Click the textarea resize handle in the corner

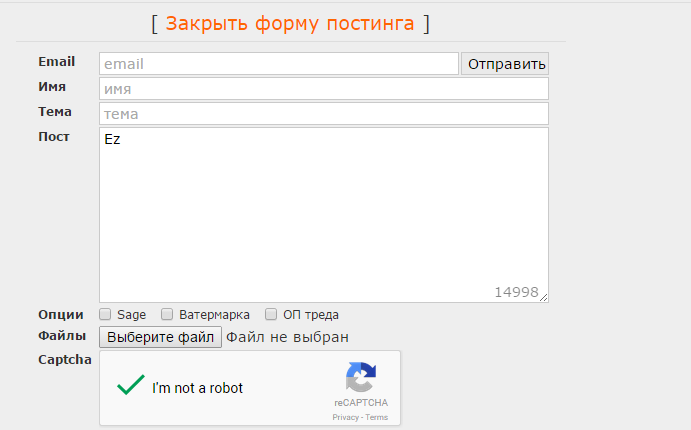tap(544, 298)
